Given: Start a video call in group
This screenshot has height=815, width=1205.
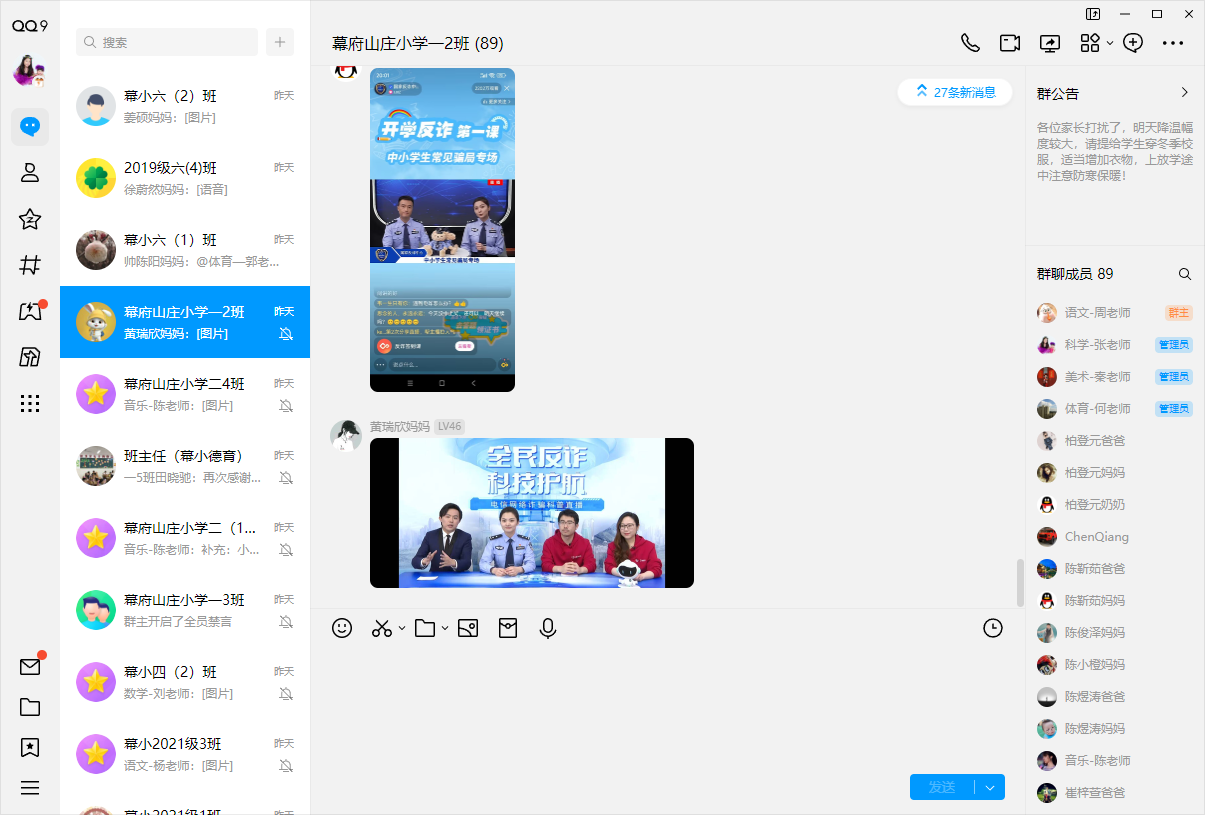Looking at the screenshot, I should (1010, 43).
